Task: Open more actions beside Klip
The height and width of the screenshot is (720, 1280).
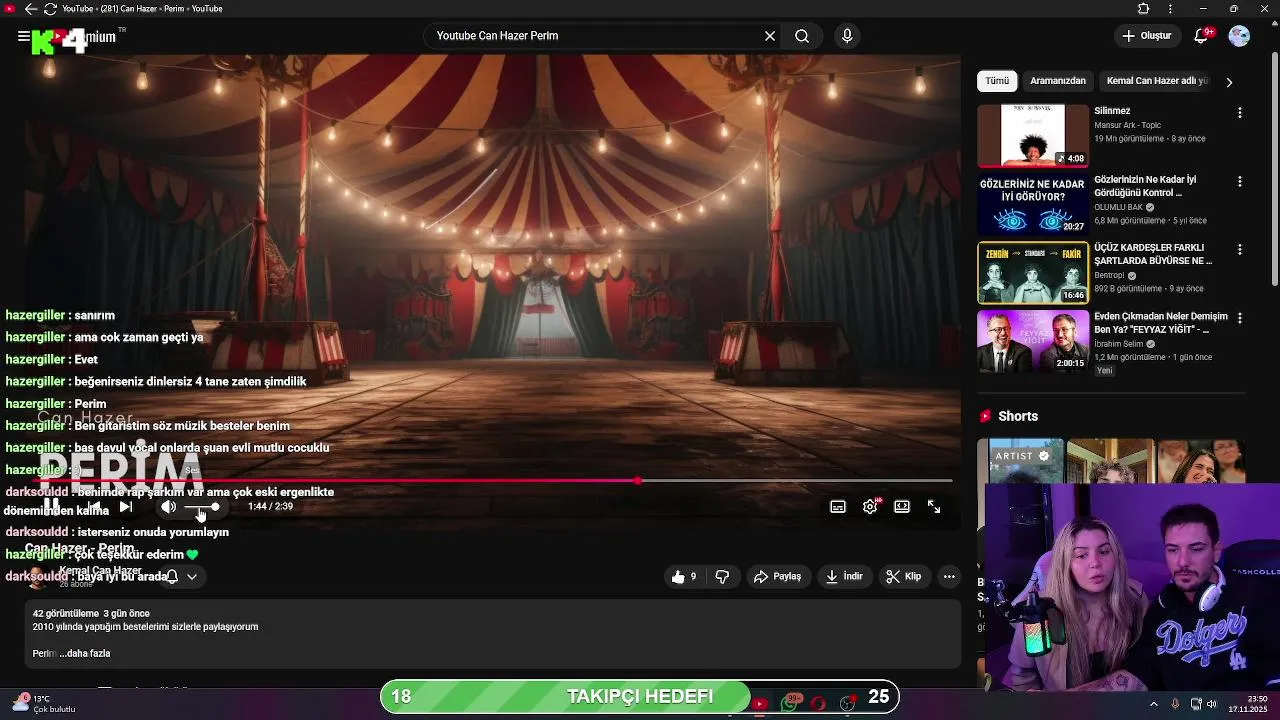Action: click(x=949, y=577)
